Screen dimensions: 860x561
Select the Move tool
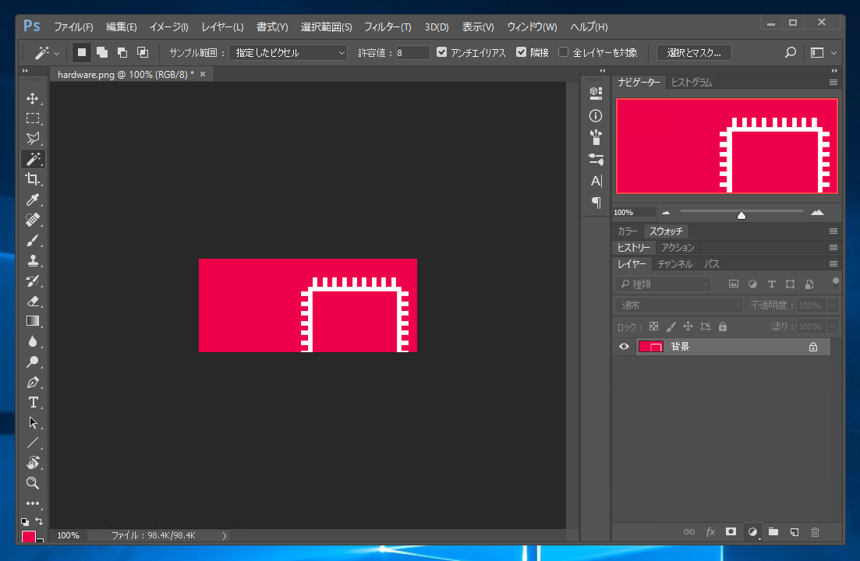32,99
